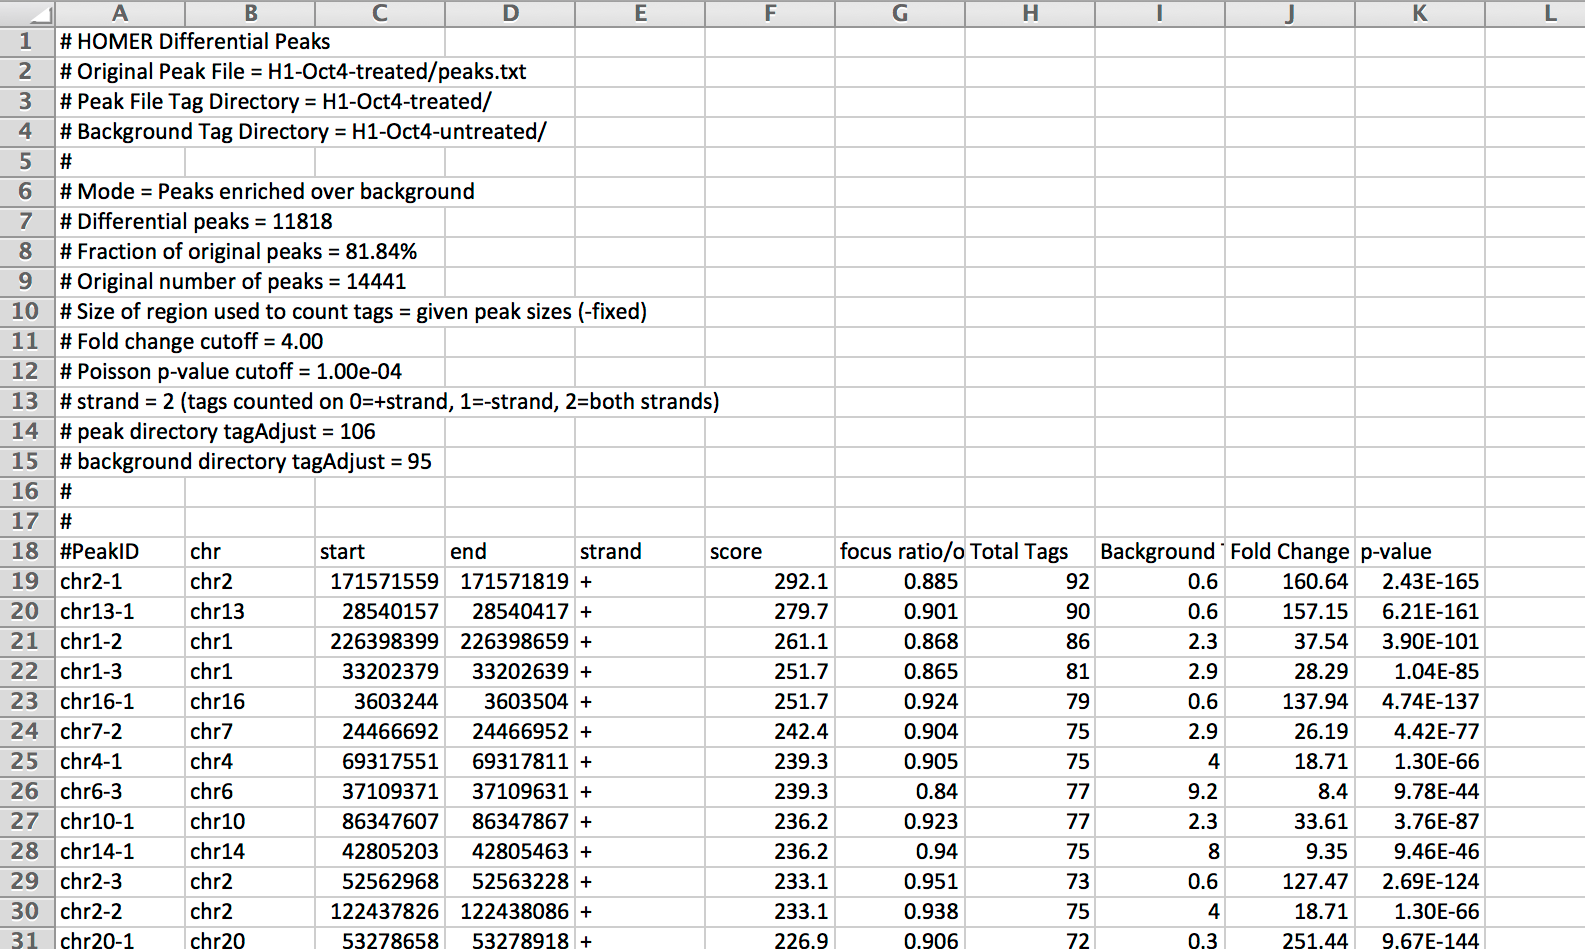Click focus ratio value 0.924

[x=900, y=701]
